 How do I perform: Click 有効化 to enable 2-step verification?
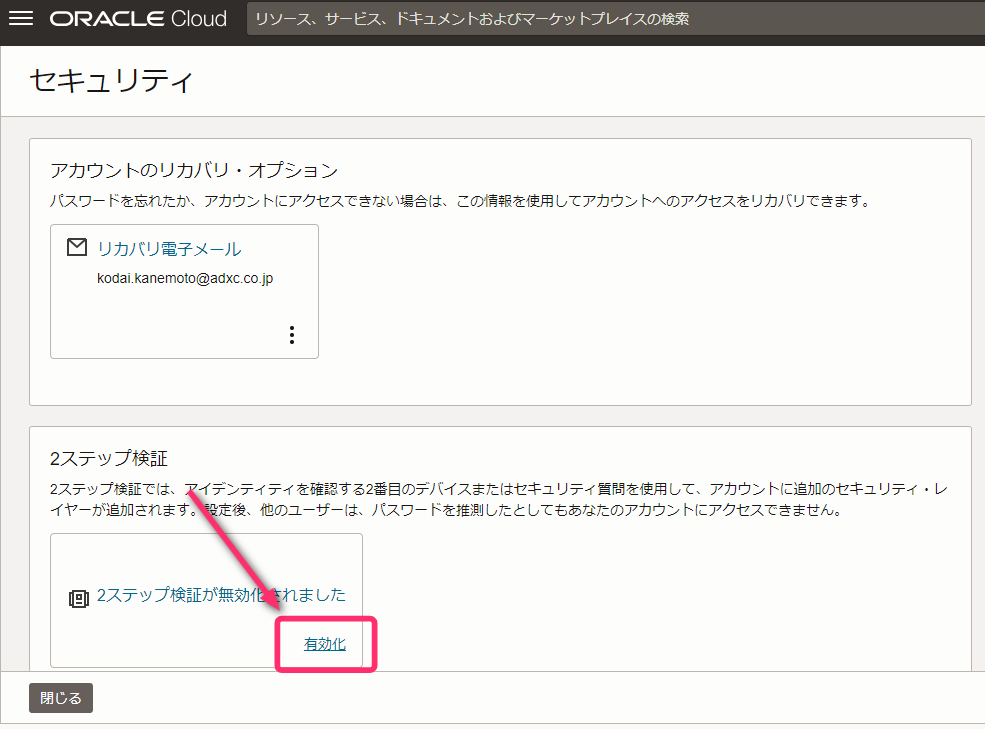(x=325, y=644)
